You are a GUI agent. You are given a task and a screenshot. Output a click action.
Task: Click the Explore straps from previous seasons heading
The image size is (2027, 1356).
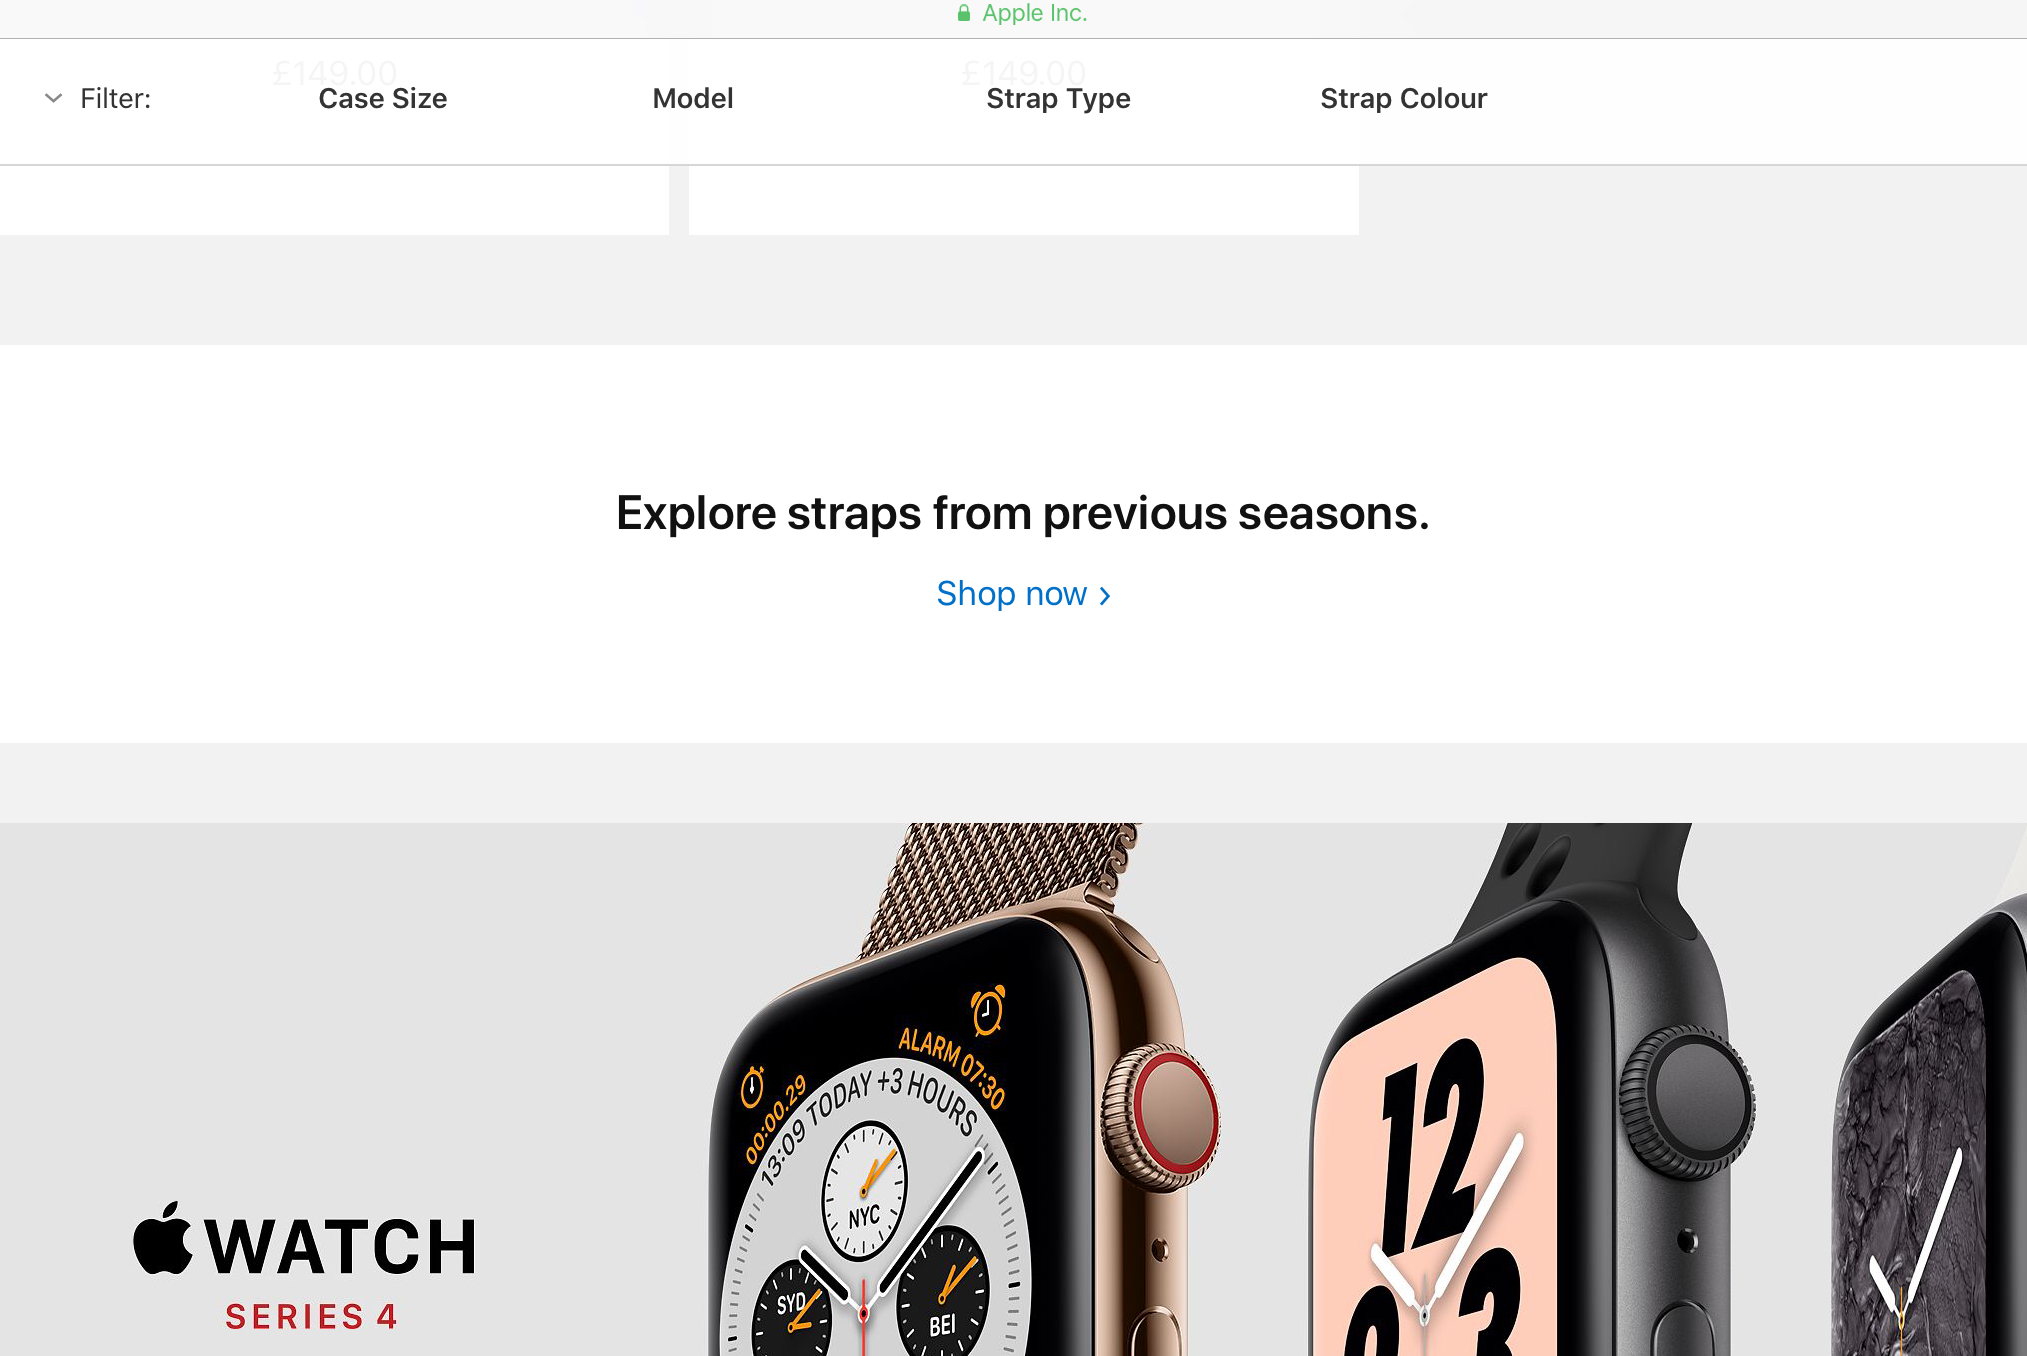[1023, 513]
